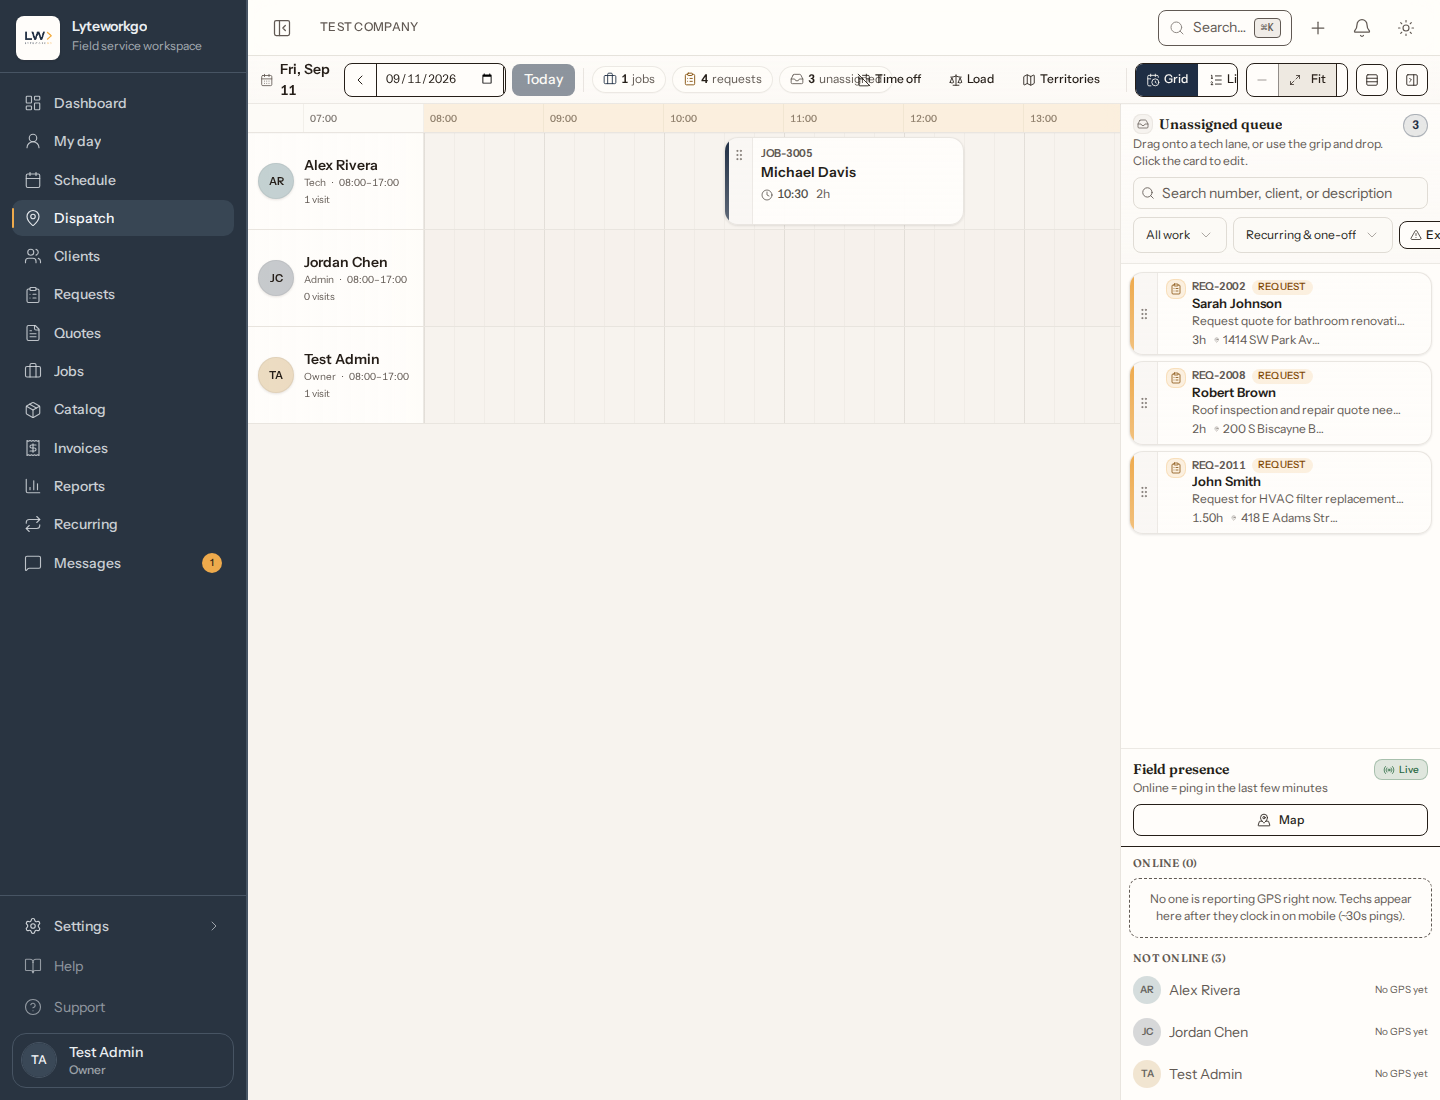This screenshot has width=1440, height=1100.
Task: Grab drag handle of Robert Brown request
Action: (x=1144, y=403)
